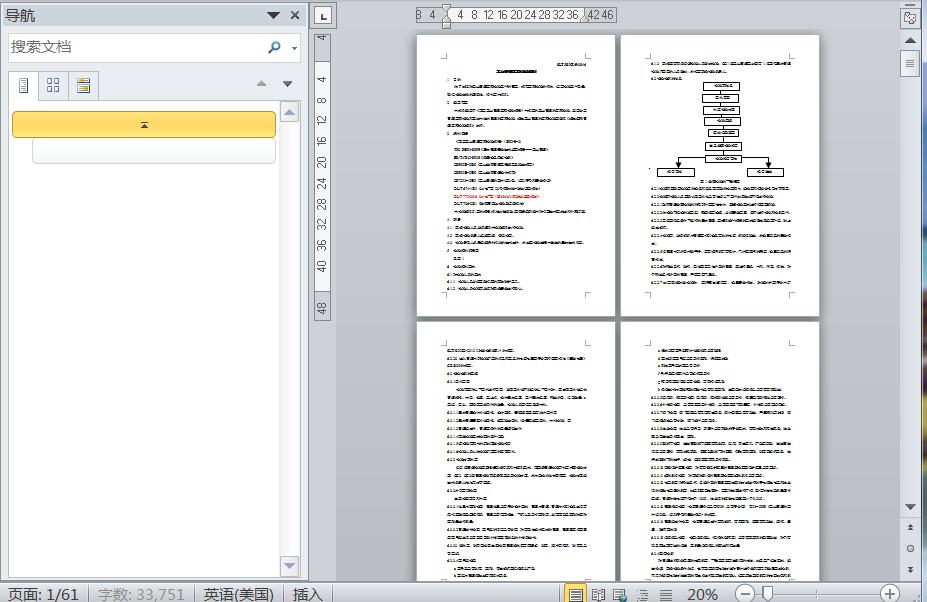927x602 pixels.
Task: Open the browse search results tab
Action: [x=83, y=86]
